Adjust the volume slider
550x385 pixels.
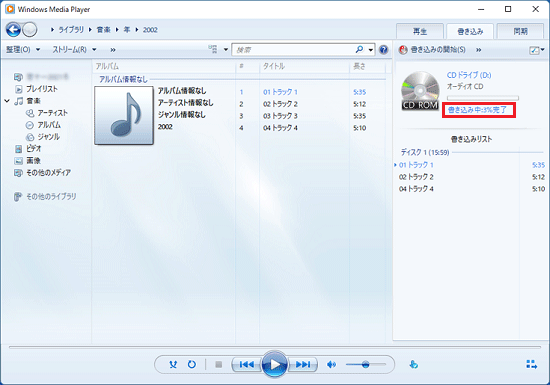click(x=365, y=365)
